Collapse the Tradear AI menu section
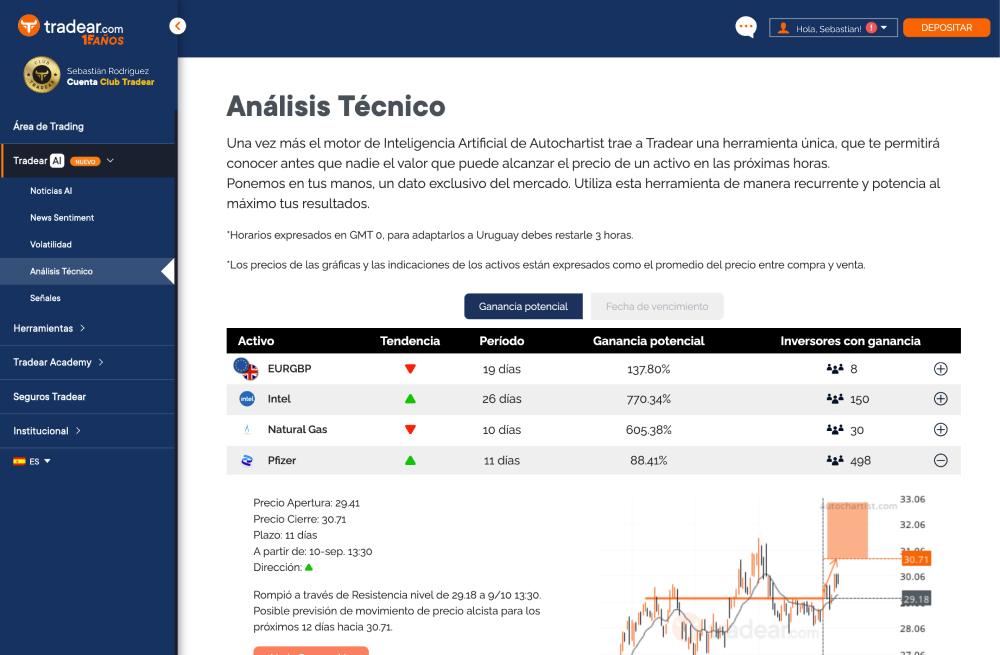The width and height of the screenshot is (1000, 655). (x=110, y=161)
